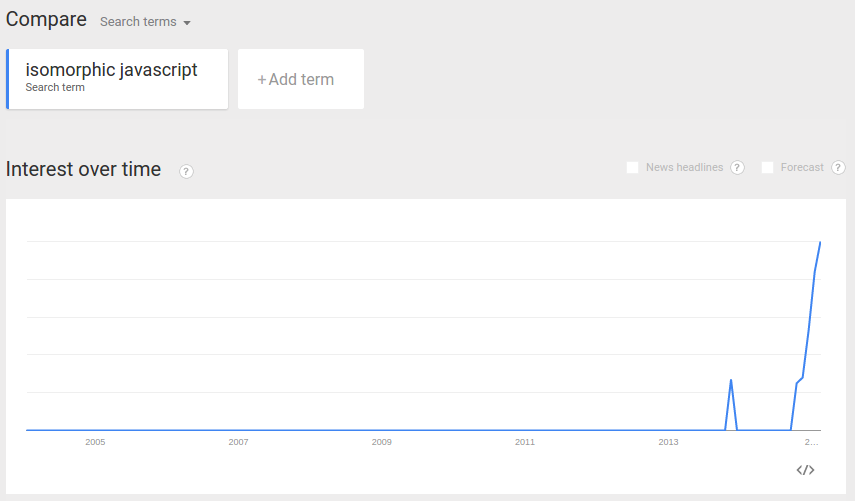855x501 pixels.
Task: Click the Add term button
Action: pos(301,79)
